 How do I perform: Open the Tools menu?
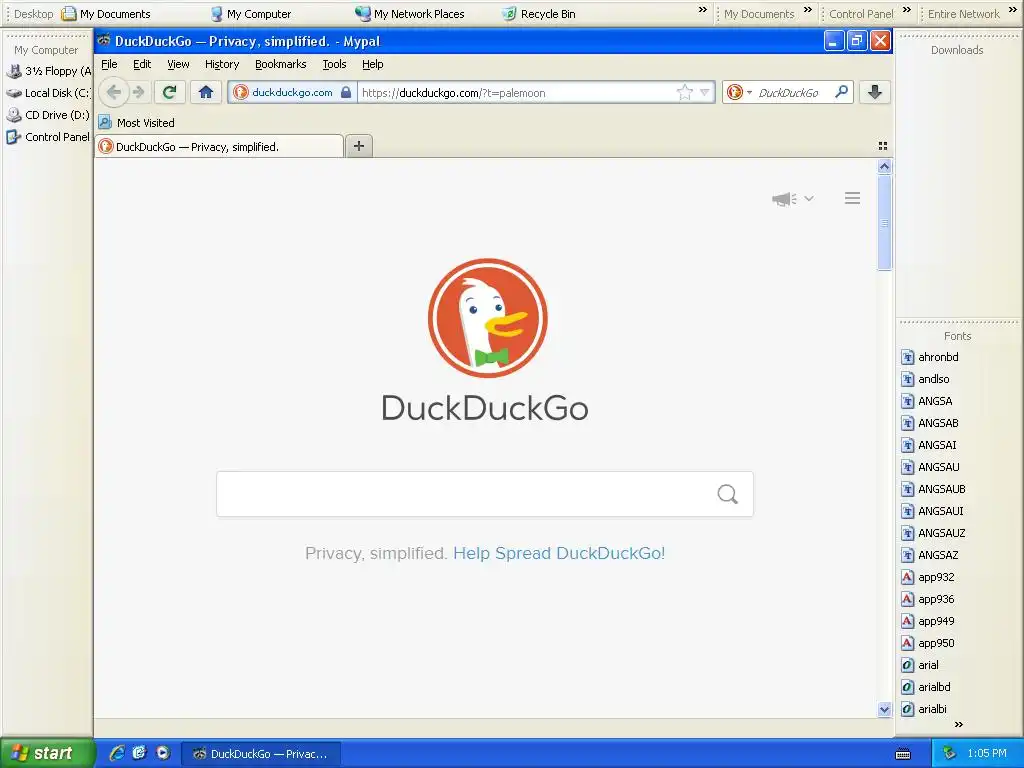(334, 64)
